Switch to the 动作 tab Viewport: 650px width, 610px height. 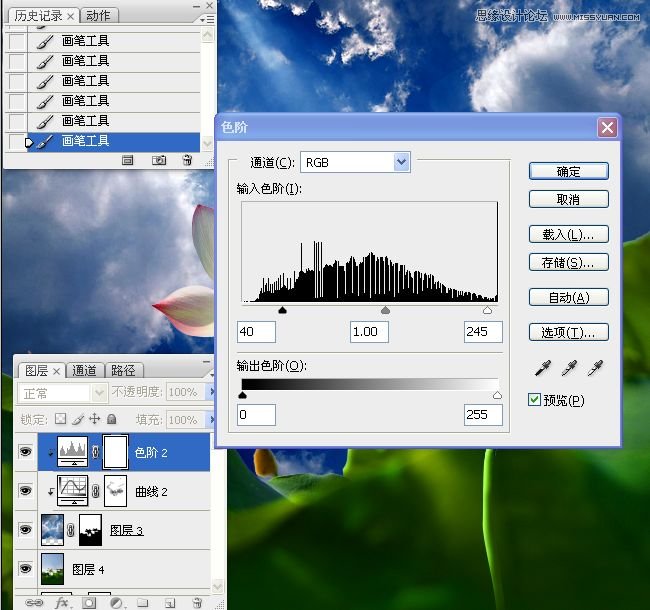click(x=98, y=16)
